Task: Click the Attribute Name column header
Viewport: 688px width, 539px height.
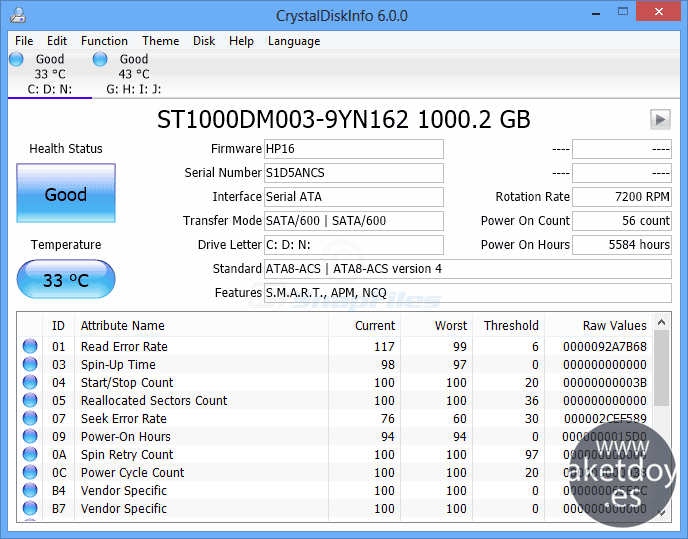Action: 201,326
